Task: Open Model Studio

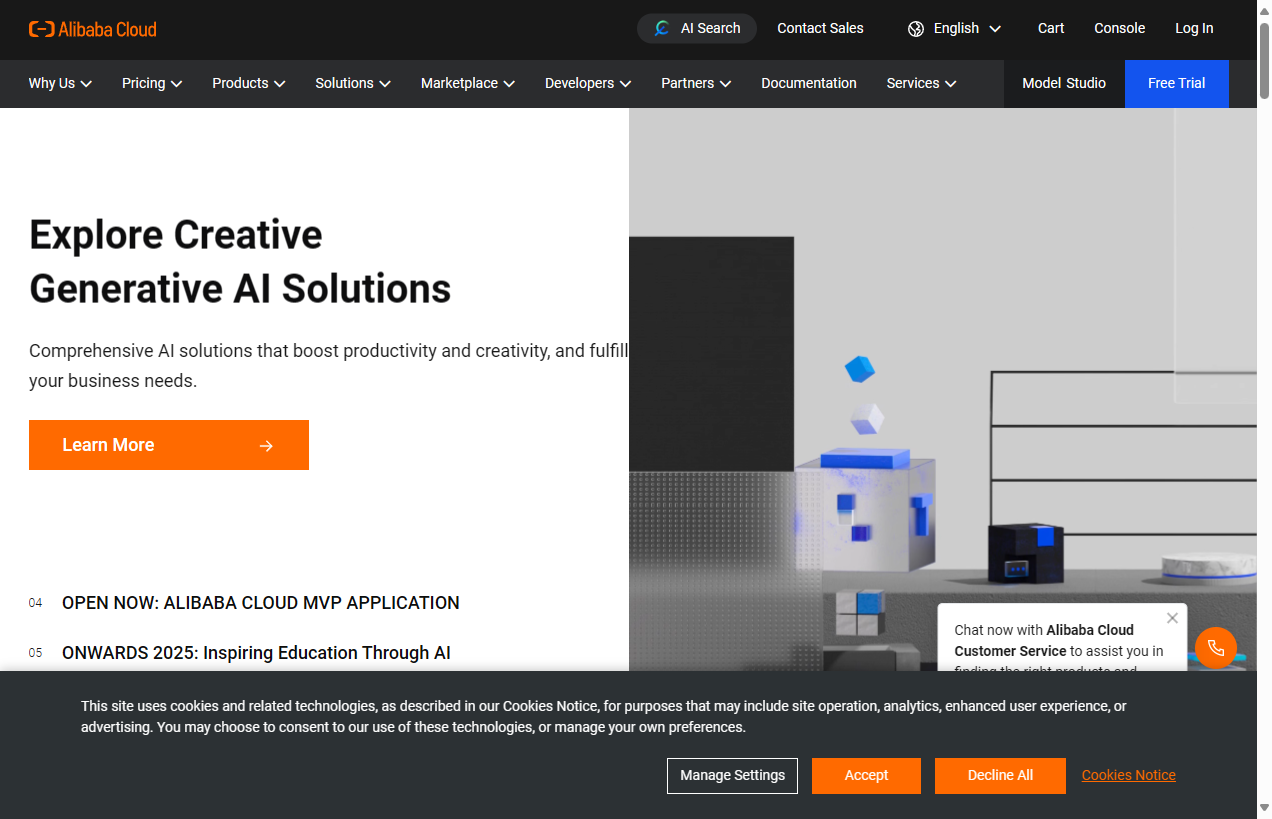Action: [x=1064, y=84]
